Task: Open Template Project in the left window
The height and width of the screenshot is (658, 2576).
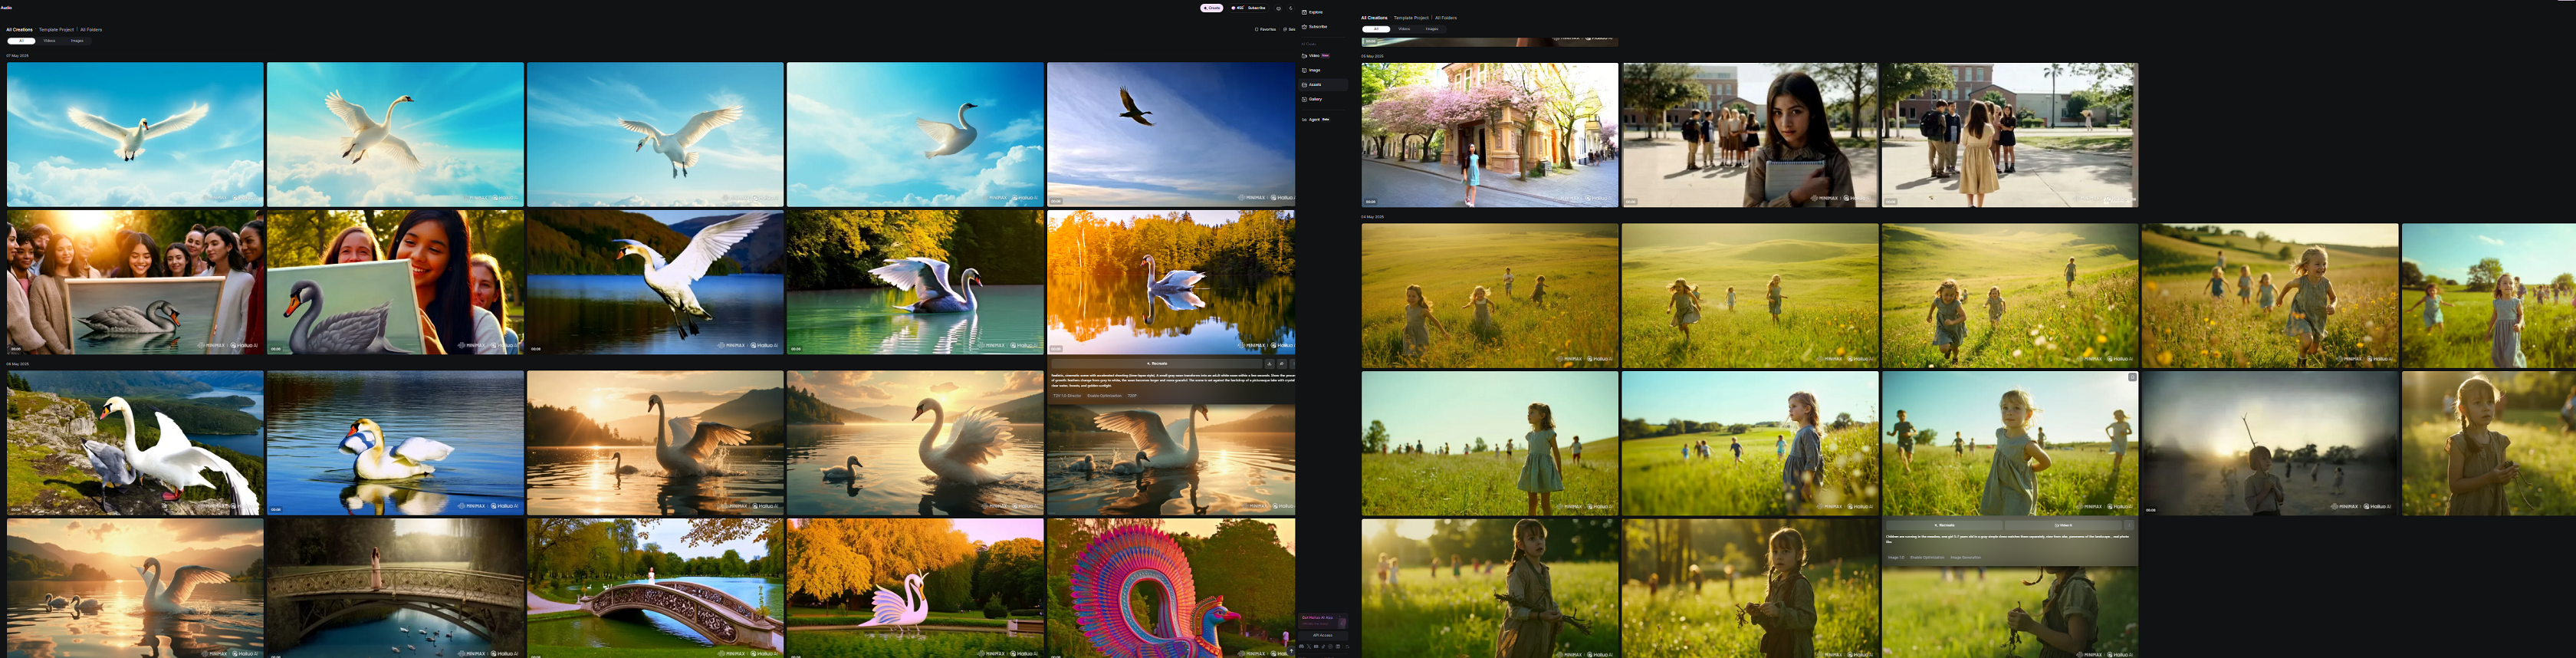Action: (x=57, y=30)
